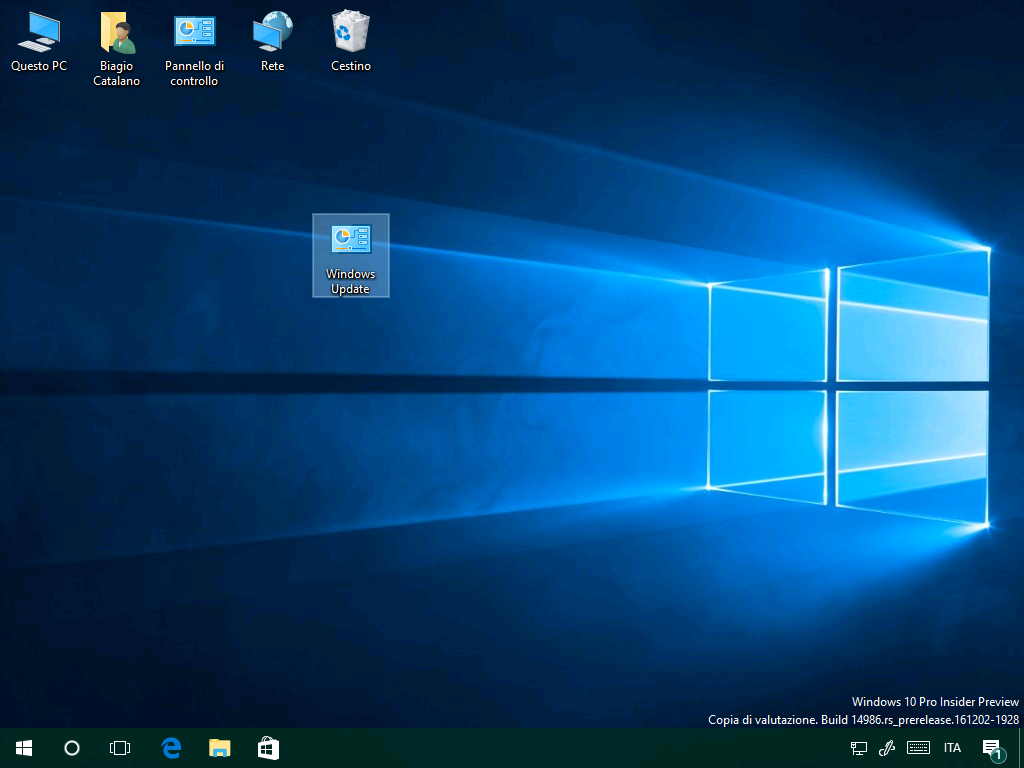Open Task View from the taskbar

tap(120, 748)
